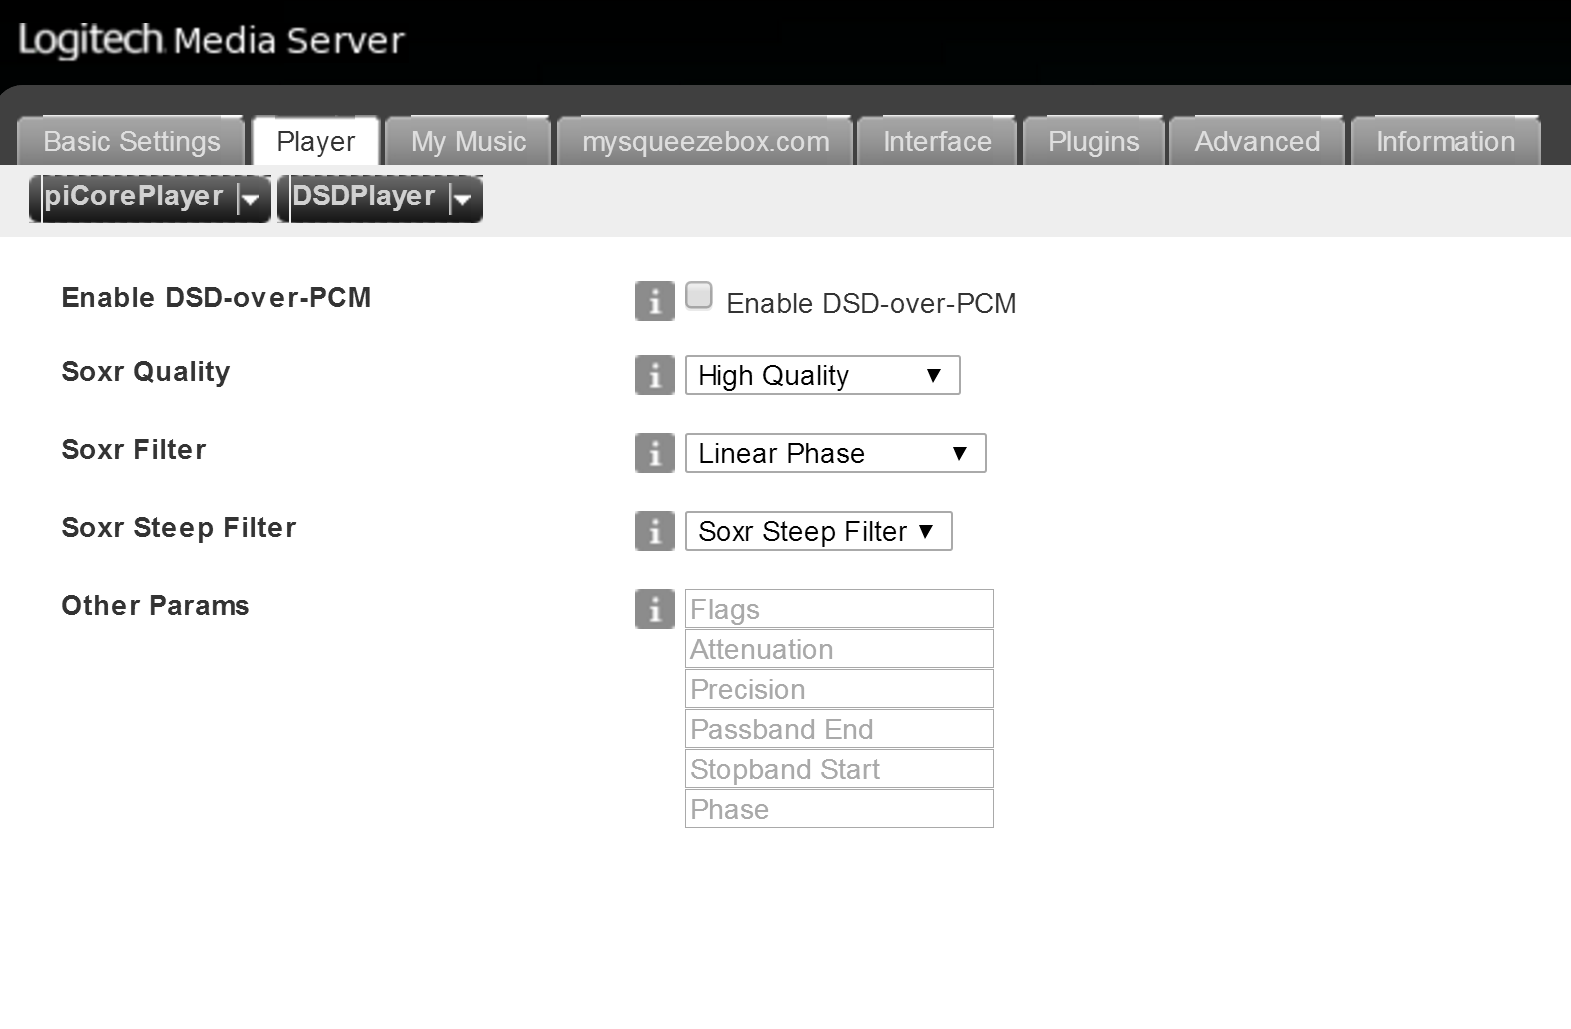Click the Enable DSD-over-PCM checkbox label text
1571x1029 pixels.
point(871,303)
